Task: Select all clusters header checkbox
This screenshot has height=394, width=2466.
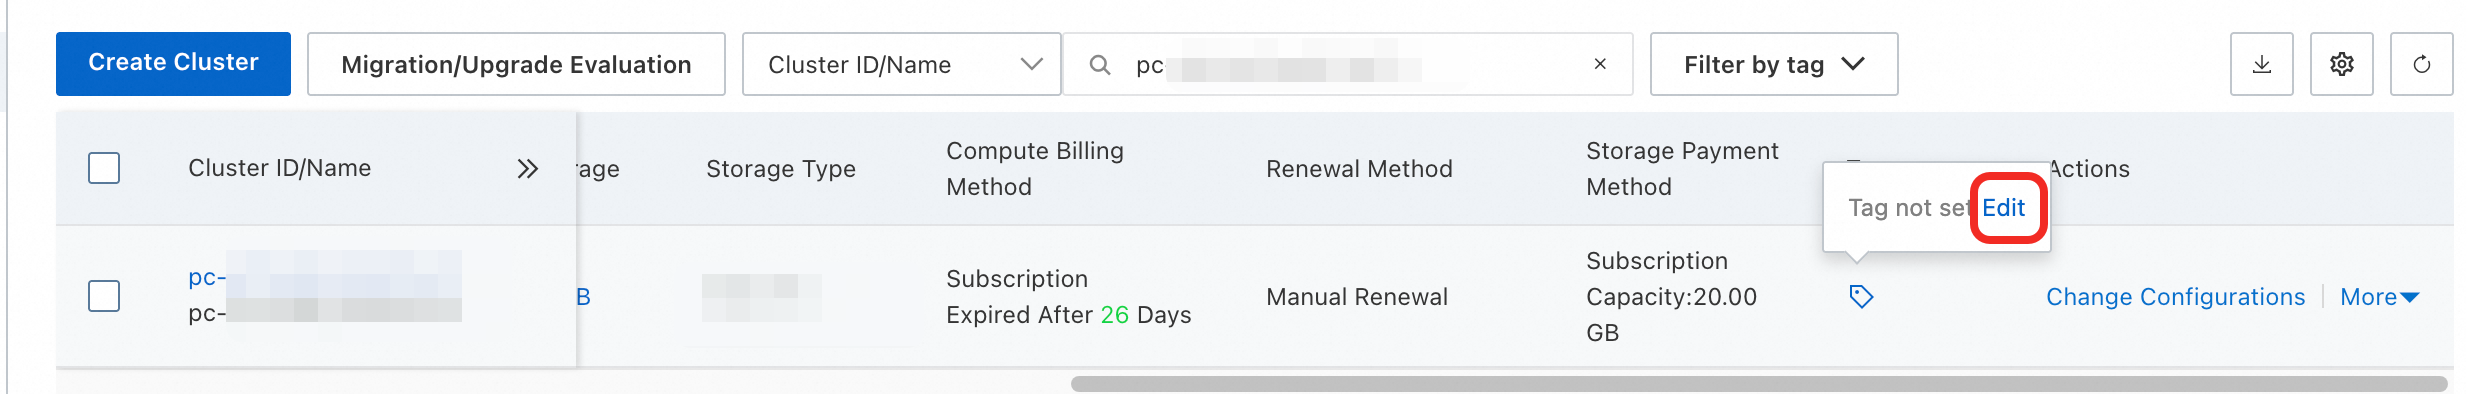Action: point(104,168)
